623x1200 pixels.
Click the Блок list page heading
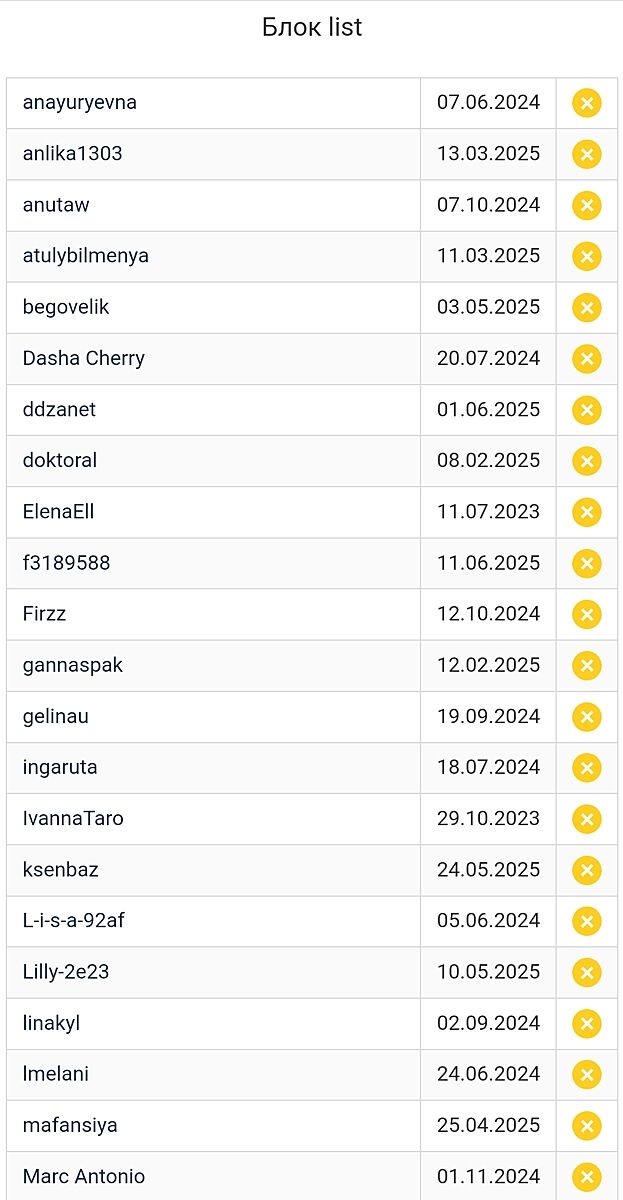(312, 28)
